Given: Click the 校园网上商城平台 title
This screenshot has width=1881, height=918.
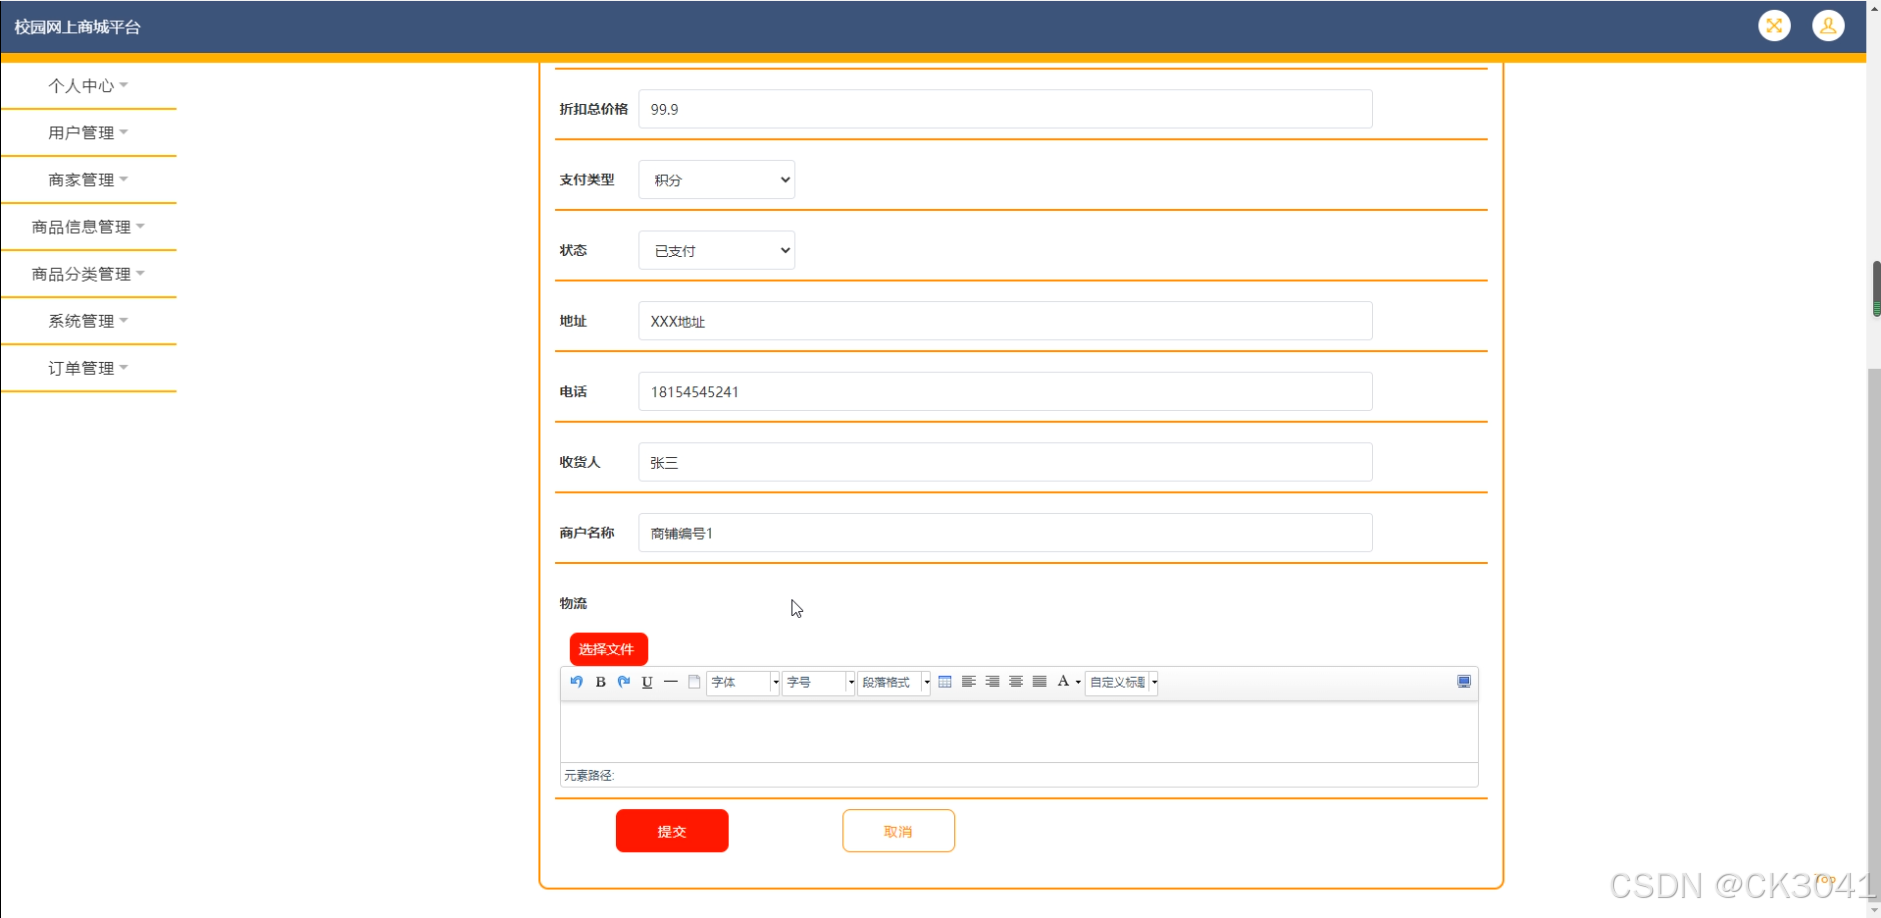Looking at the screenshot, I should click(x=77, y=27).
